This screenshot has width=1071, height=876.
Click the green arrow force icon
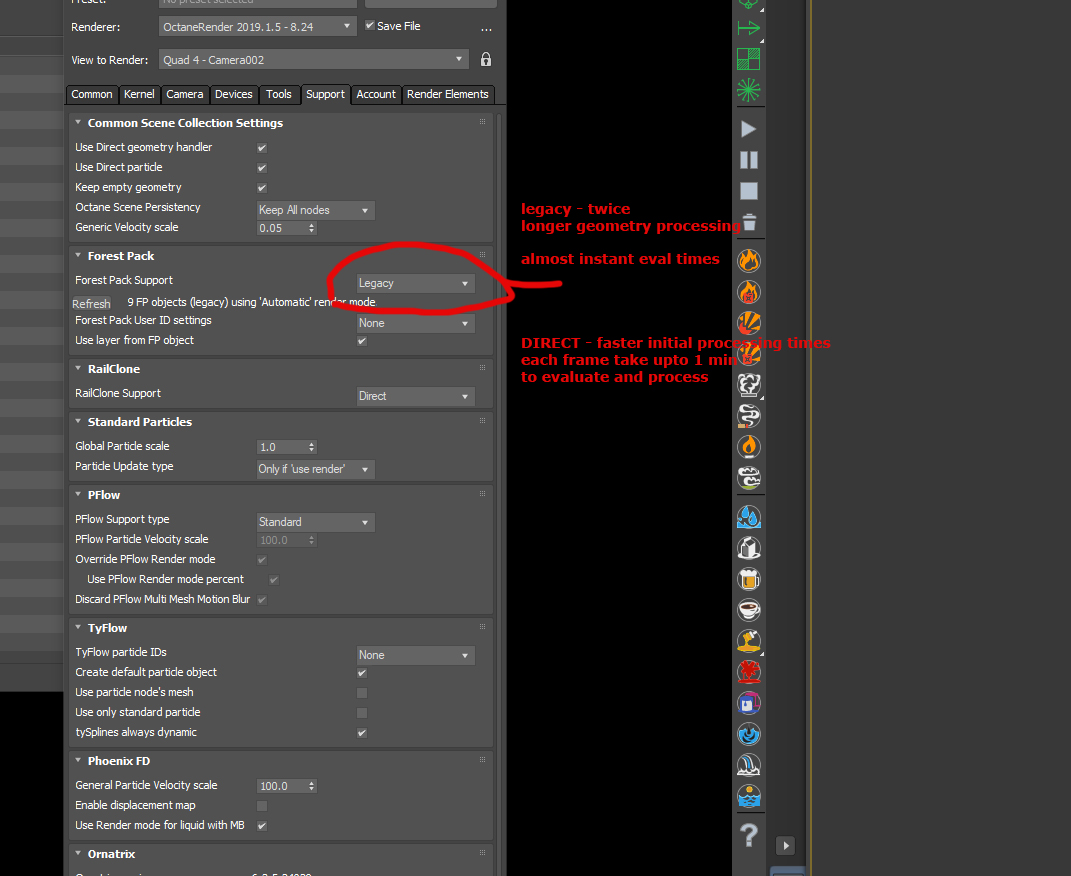749,28
